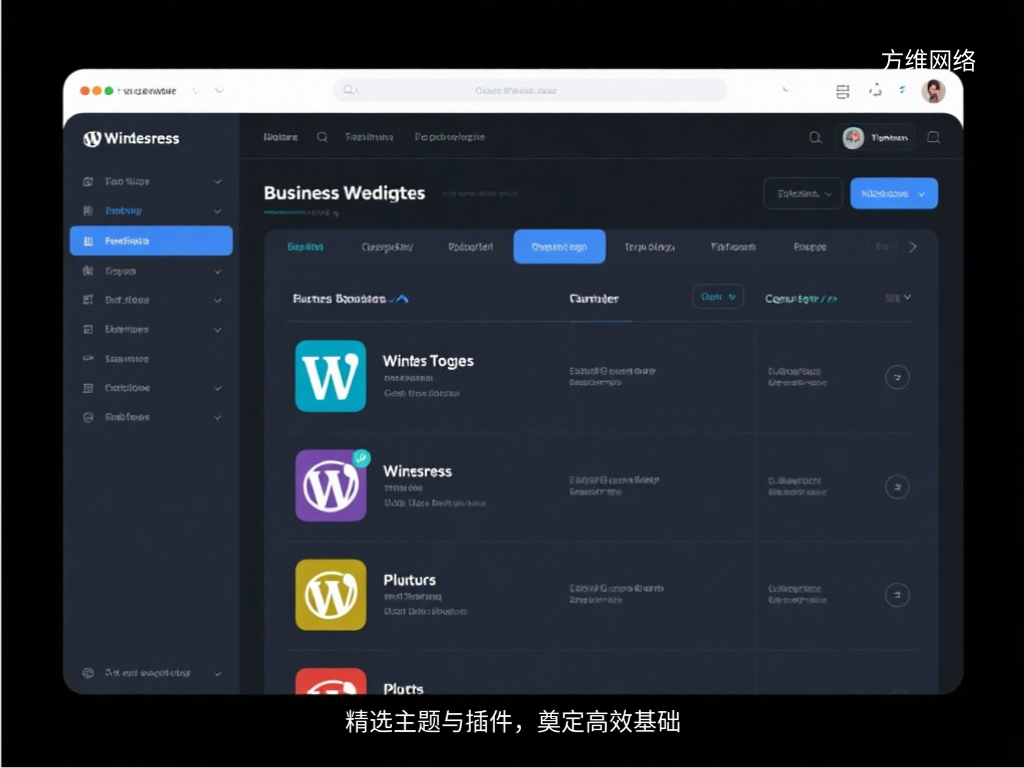Open the browser profile avatar
1024x768 pixels.
933,91
